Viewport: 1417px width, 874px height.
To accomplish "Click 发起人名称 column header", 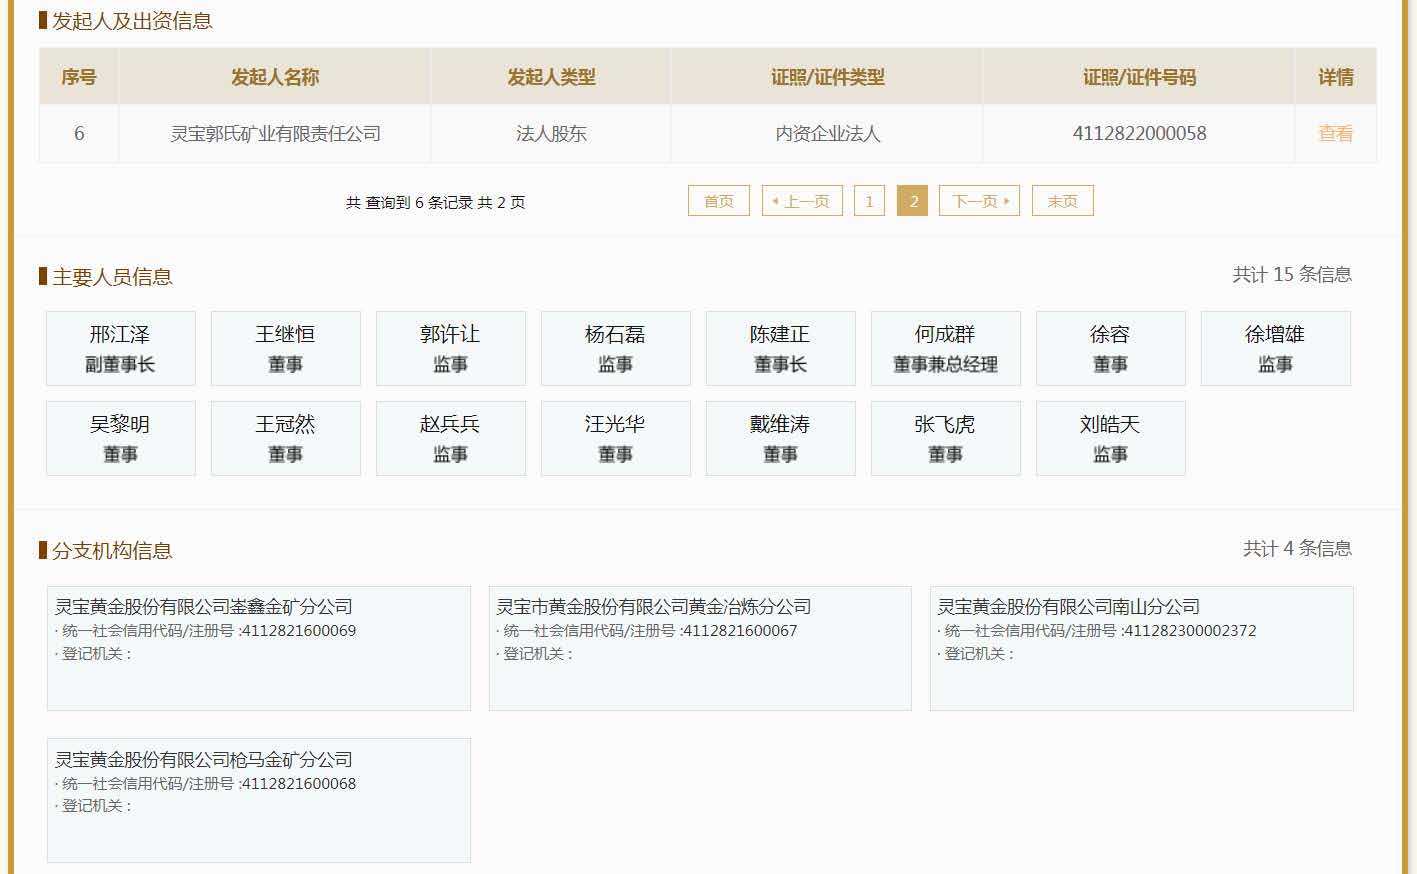I will click(275, 77).
